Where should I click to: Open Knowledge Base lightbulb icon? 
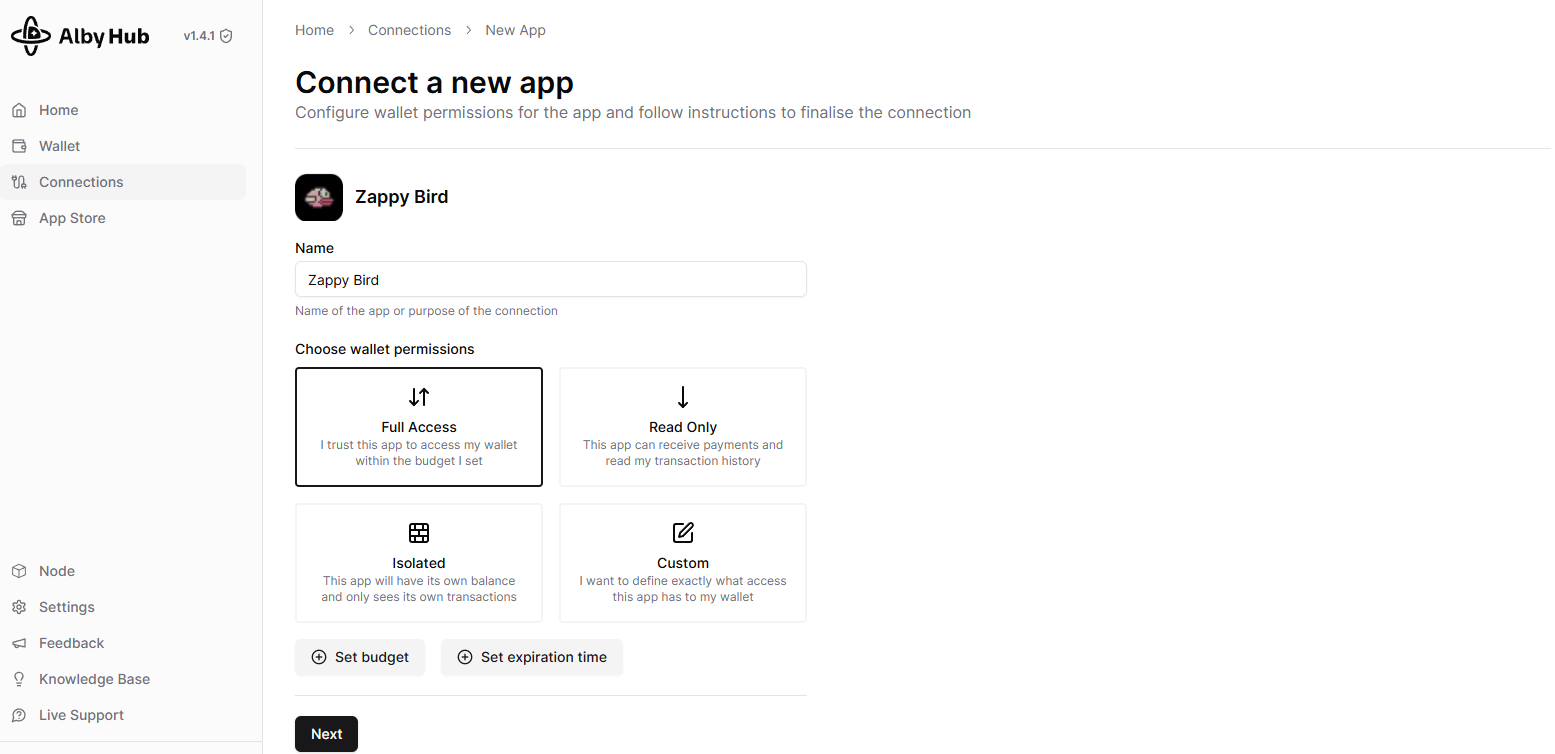19,679
